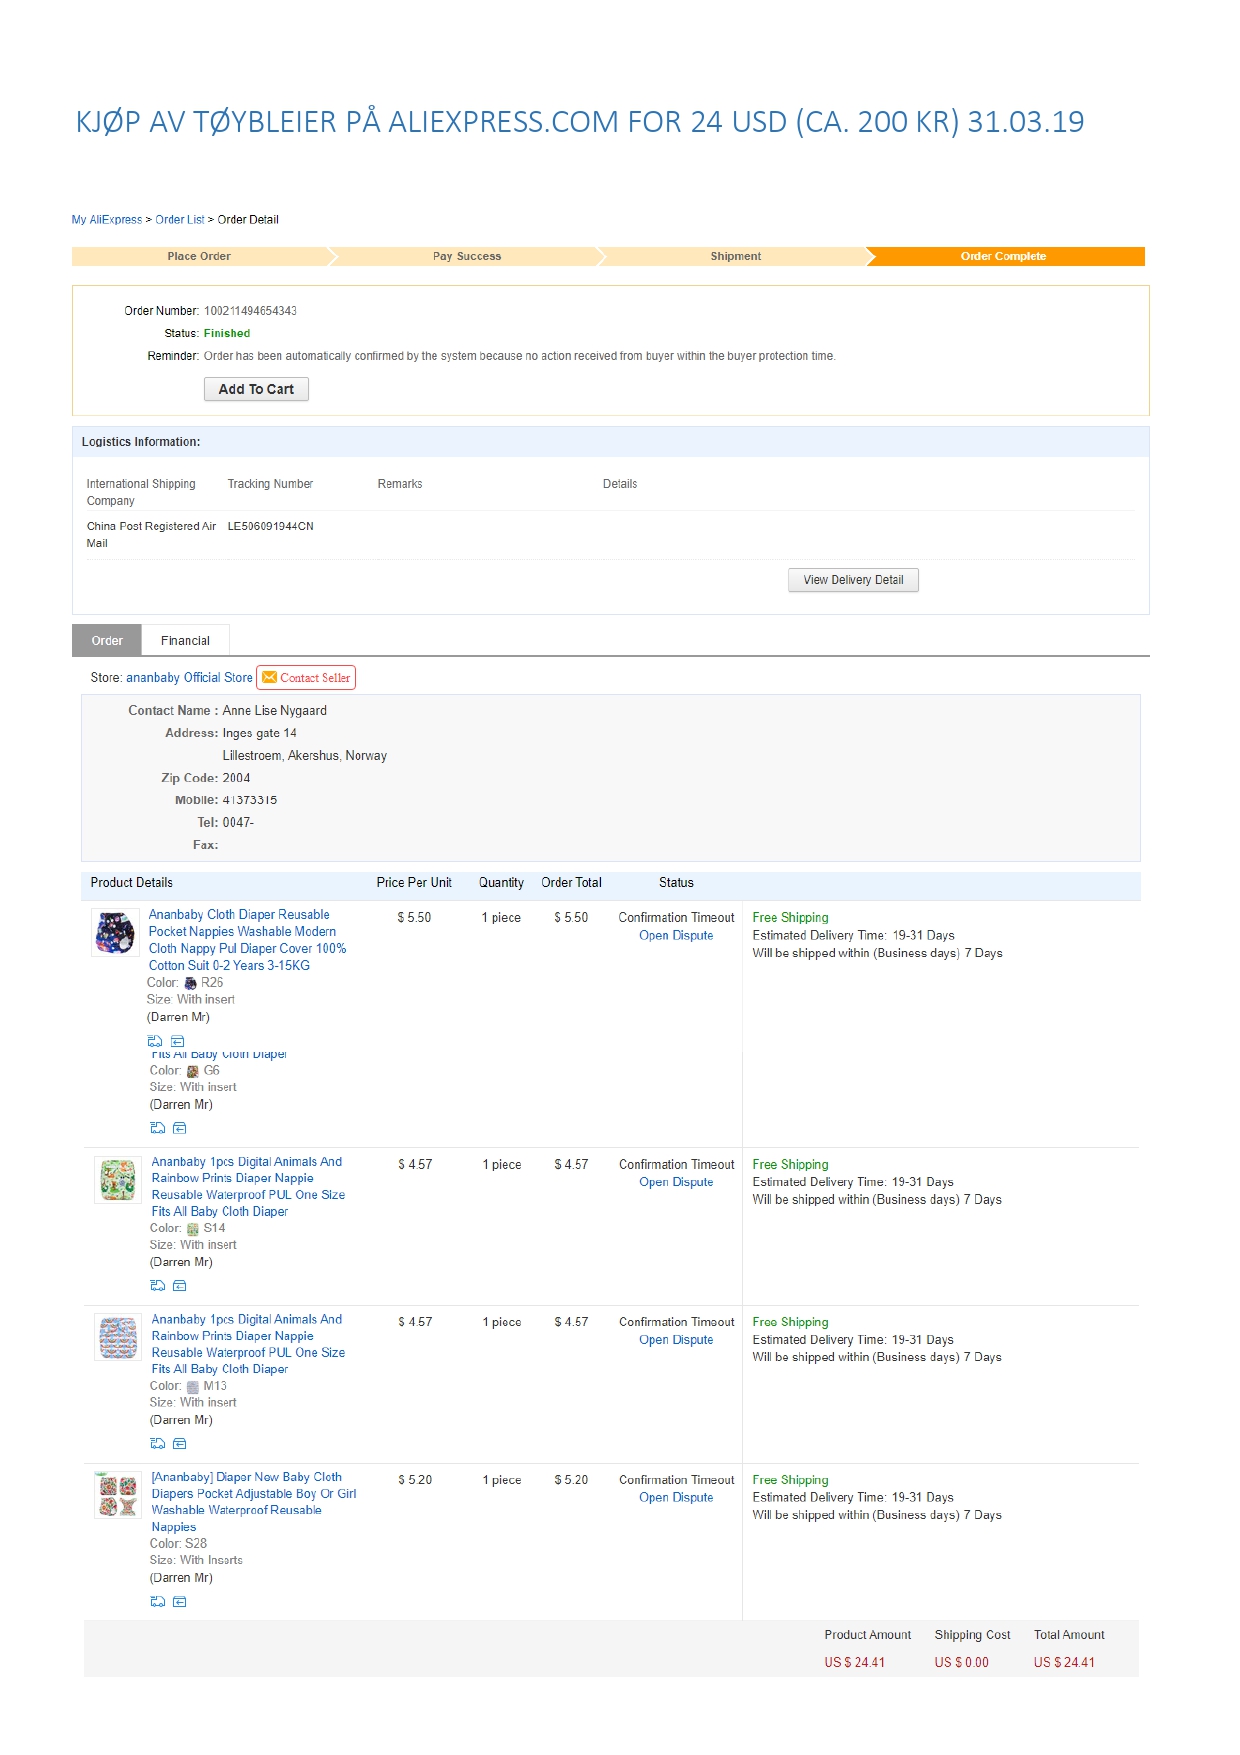Open the S14 Digital Animals Rainbow Prints link
Viewport: 1240px width, 1755px height.
click(248, 1187)
